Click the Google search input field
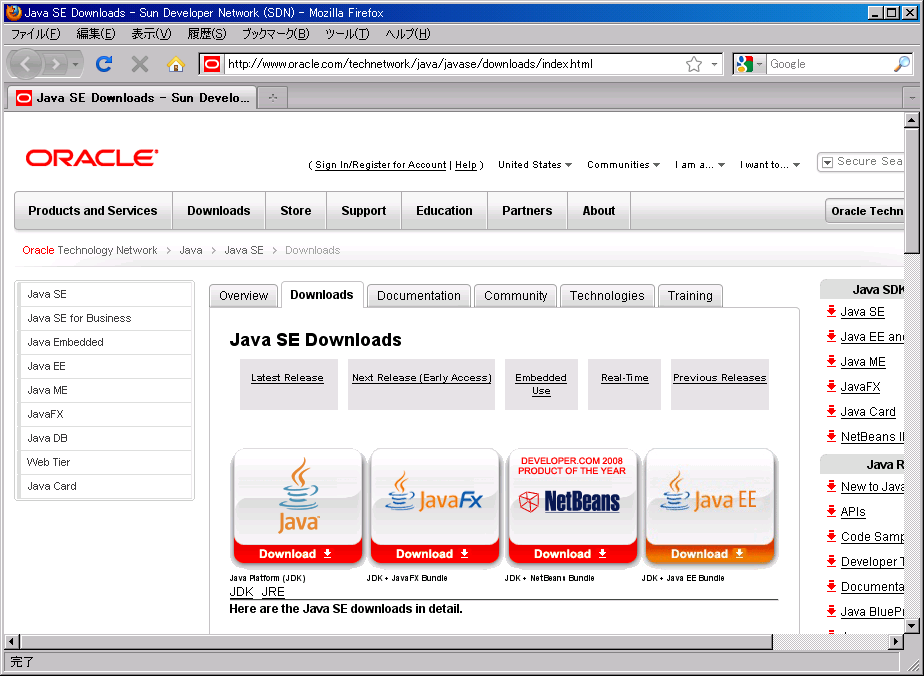Screen dimensions: 924x676 coord(830,64)
